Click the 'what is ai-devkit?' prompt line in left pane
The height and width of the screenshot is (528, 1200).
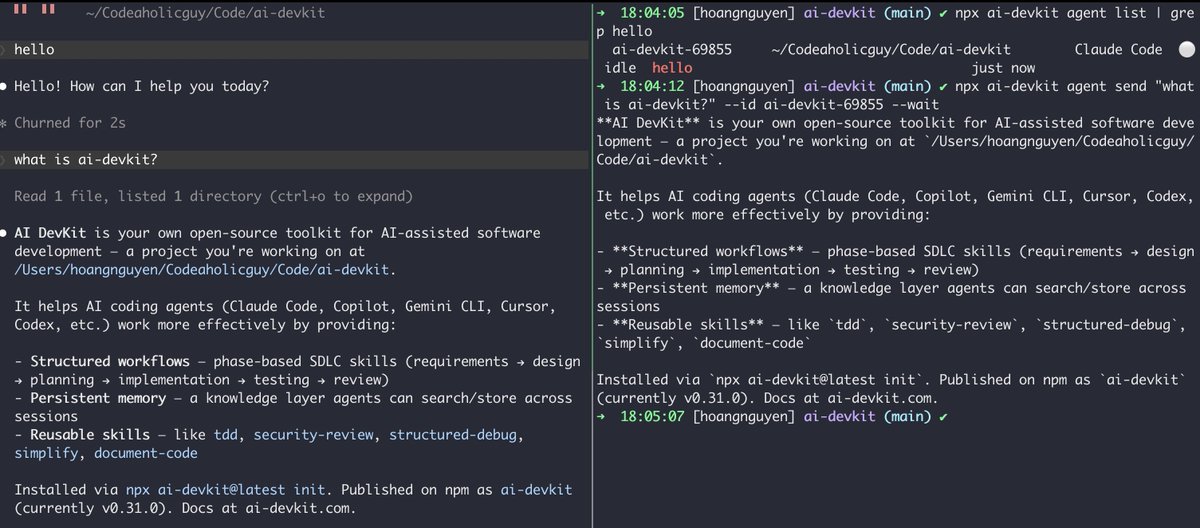(x=295, y=160)
